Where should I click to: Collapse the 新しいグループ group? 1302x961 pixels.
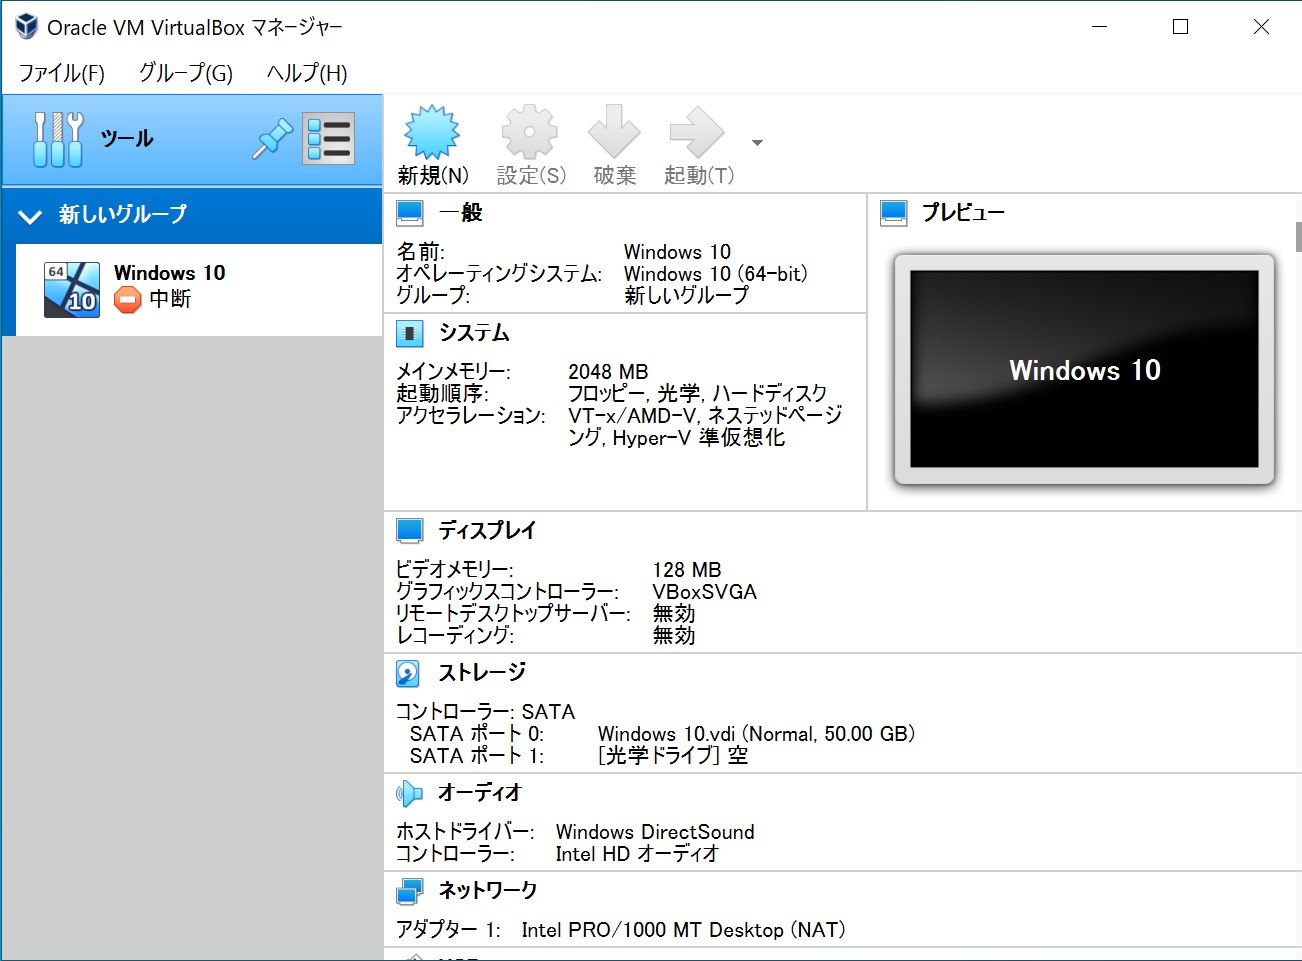[x=29, y=215]
